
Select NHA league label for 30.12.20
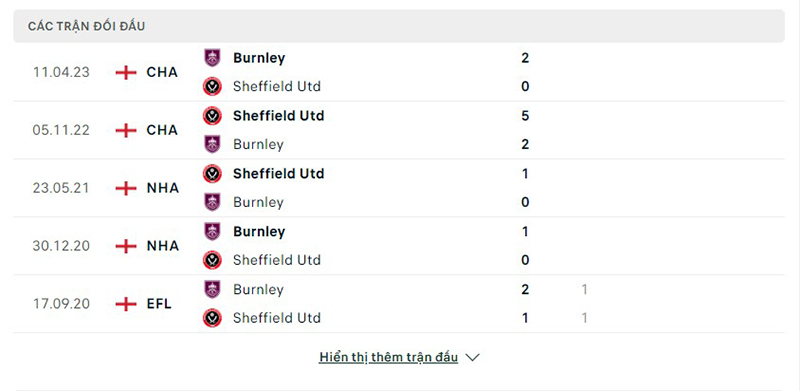[x=163, y=246]
